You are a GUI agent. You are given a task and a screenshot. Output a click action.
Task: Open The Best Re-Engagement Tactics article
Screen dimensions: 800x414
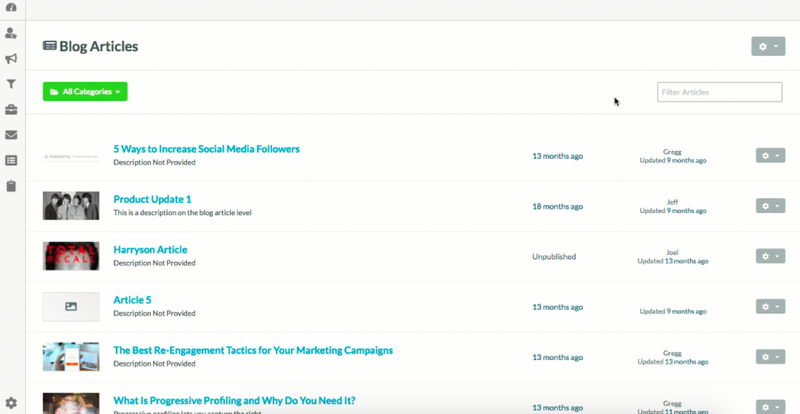pos(253,350)
